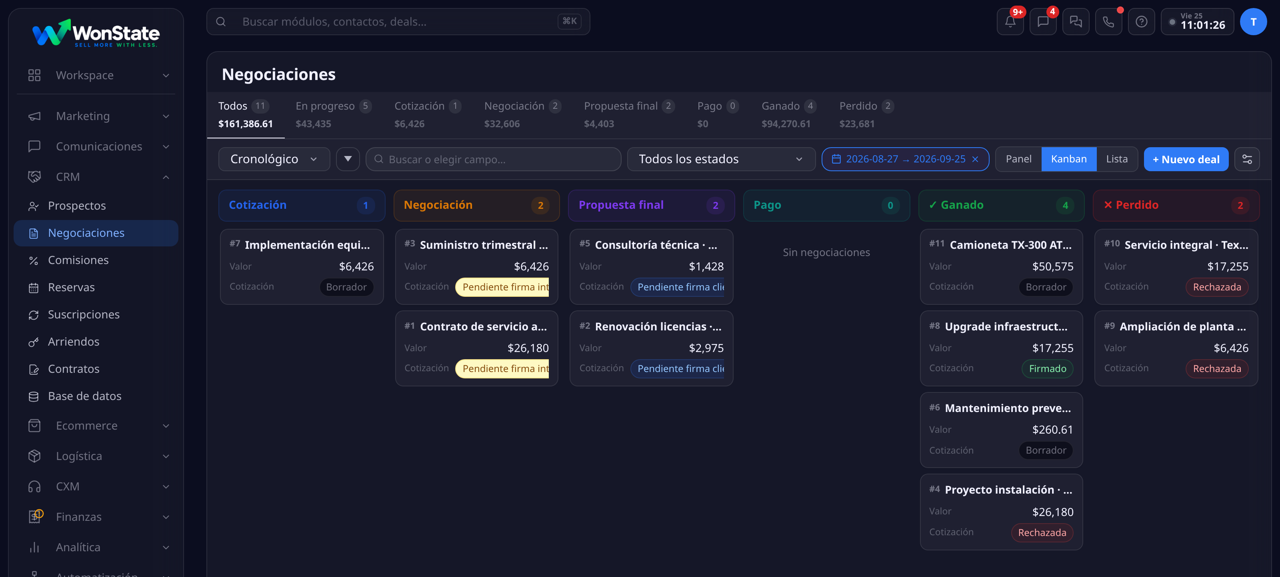The width and height of the screenshot is (1280, 577).
Task: Open the kanban settings sliders icon
Action: 1247,159
